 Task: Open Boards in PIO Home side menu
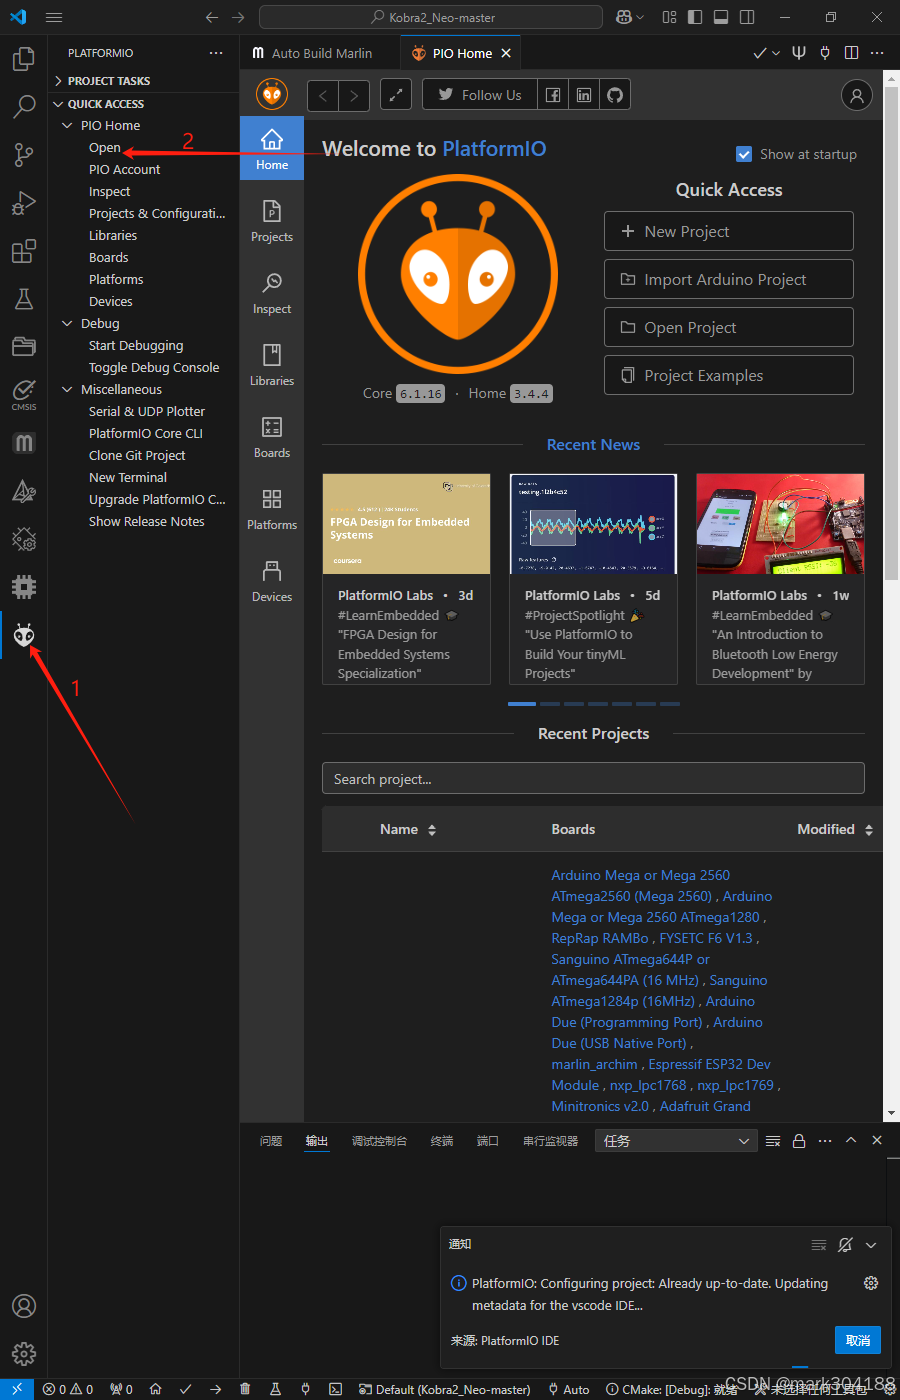[272, 436]
